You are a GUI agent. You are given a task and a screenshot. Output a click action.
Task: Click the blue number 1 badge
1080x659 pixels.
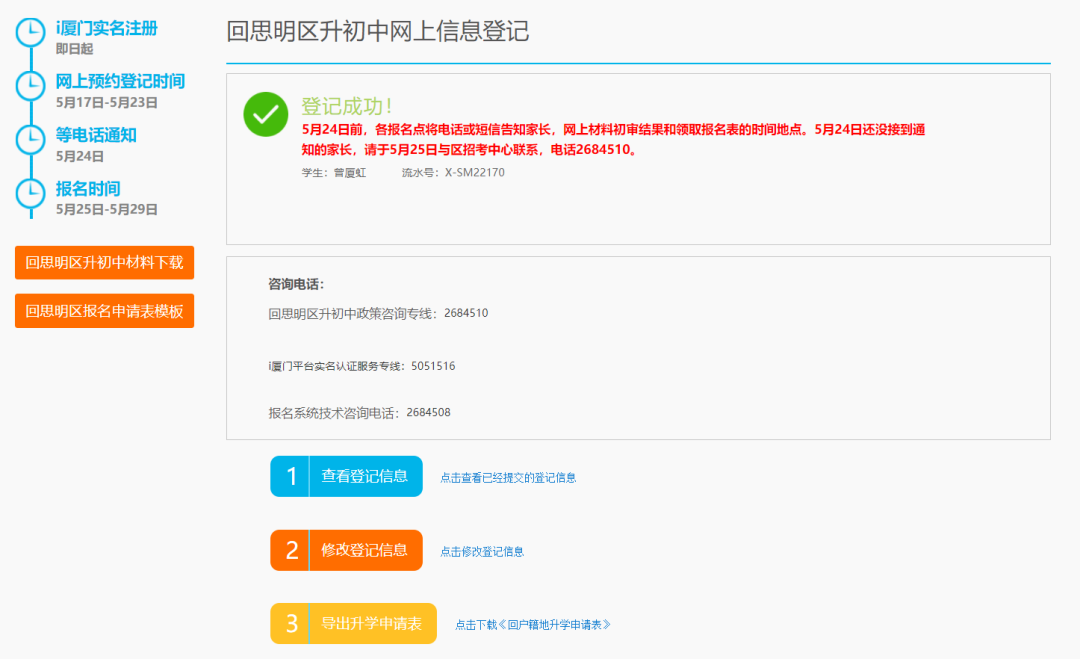291,477
